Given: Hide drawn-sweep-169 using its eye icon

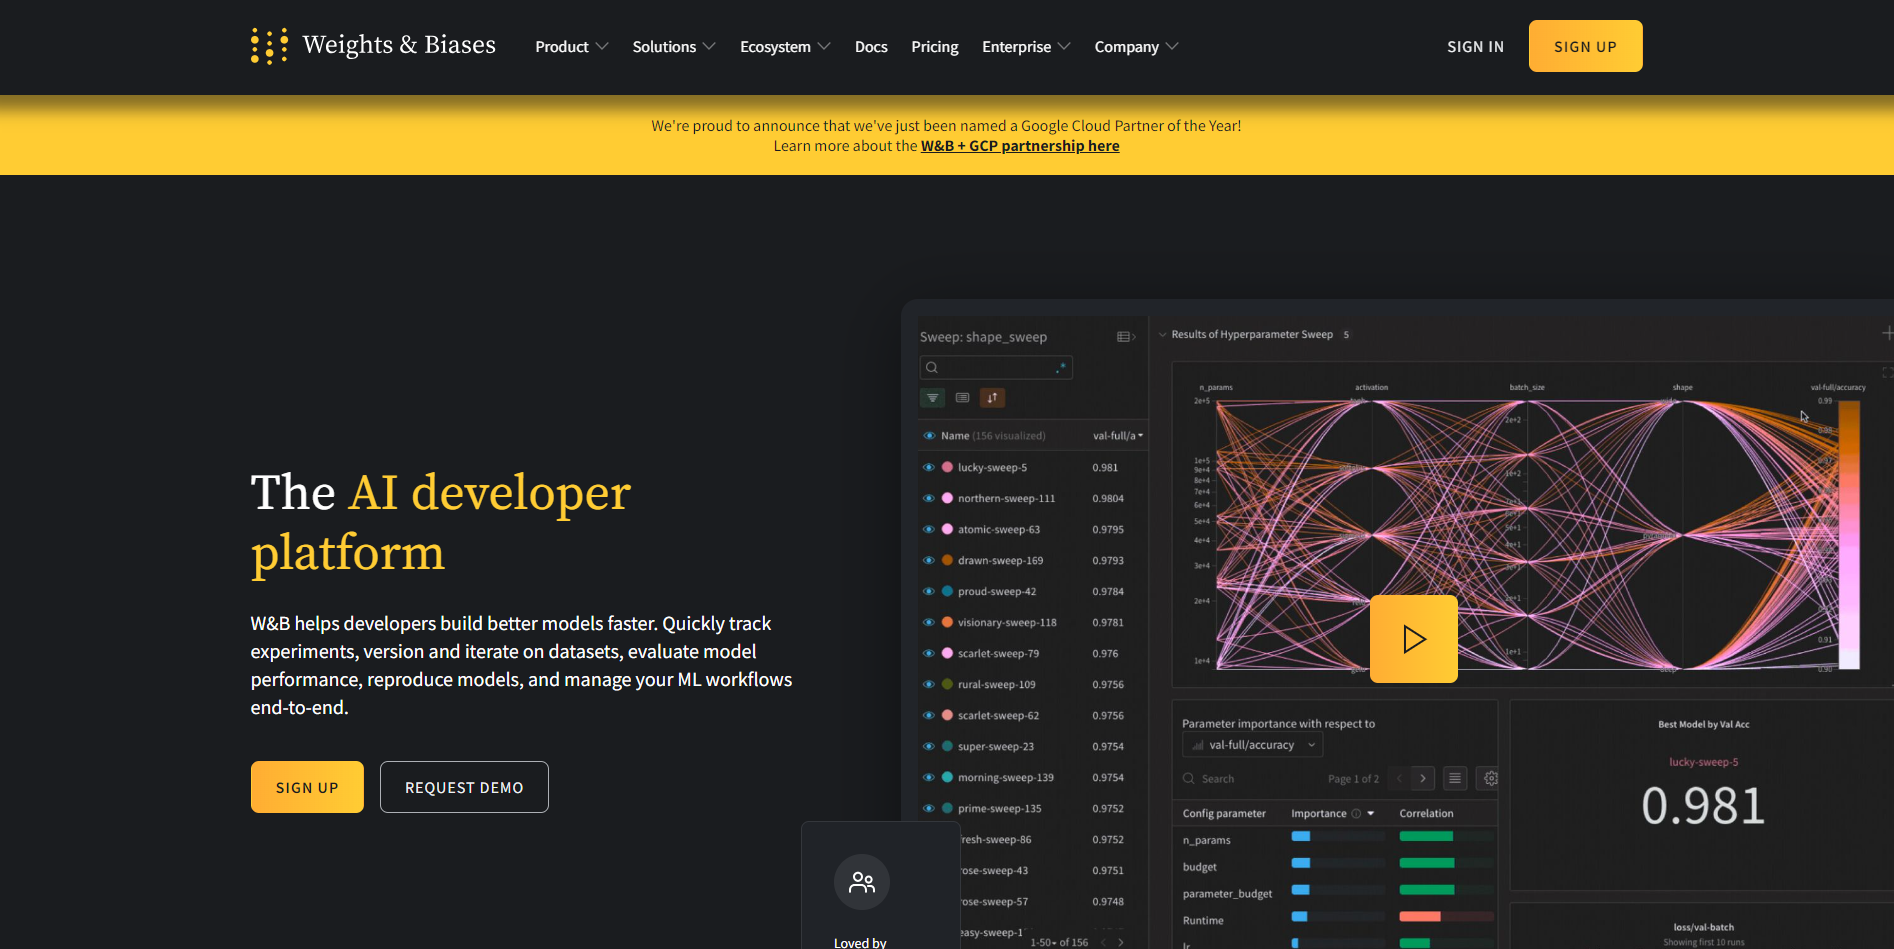Looking at the screenshot, I should [x=929, y=560].
